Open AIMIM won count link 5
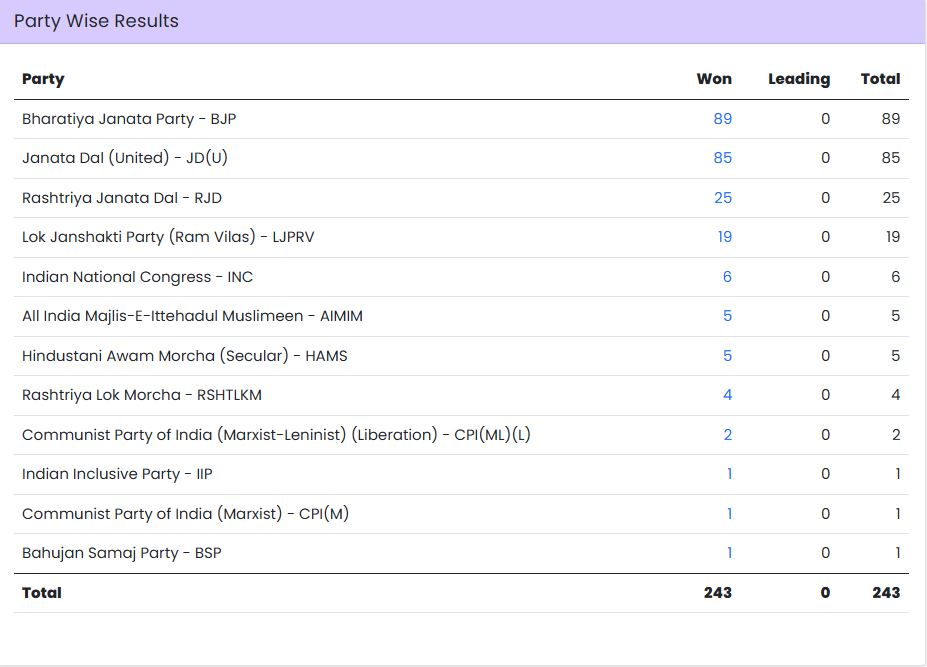927x667 pixels. pyautogui.click(x=727, y=316)
